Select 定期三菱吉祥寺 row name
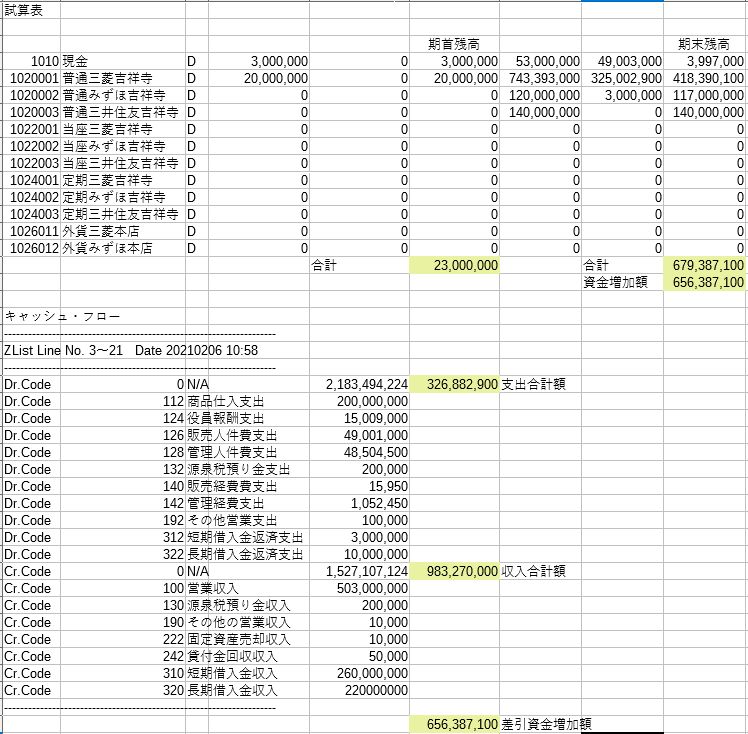The image size is (748, 734). point(107,180)
